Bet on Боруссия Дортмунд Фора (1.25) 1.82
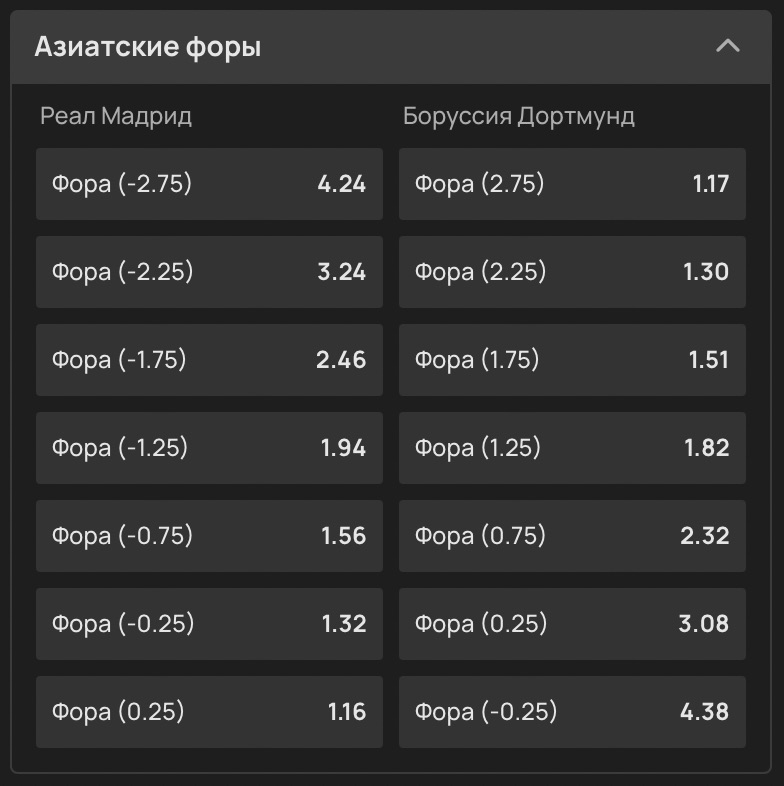784x786 pixels. tap(572, 448)
